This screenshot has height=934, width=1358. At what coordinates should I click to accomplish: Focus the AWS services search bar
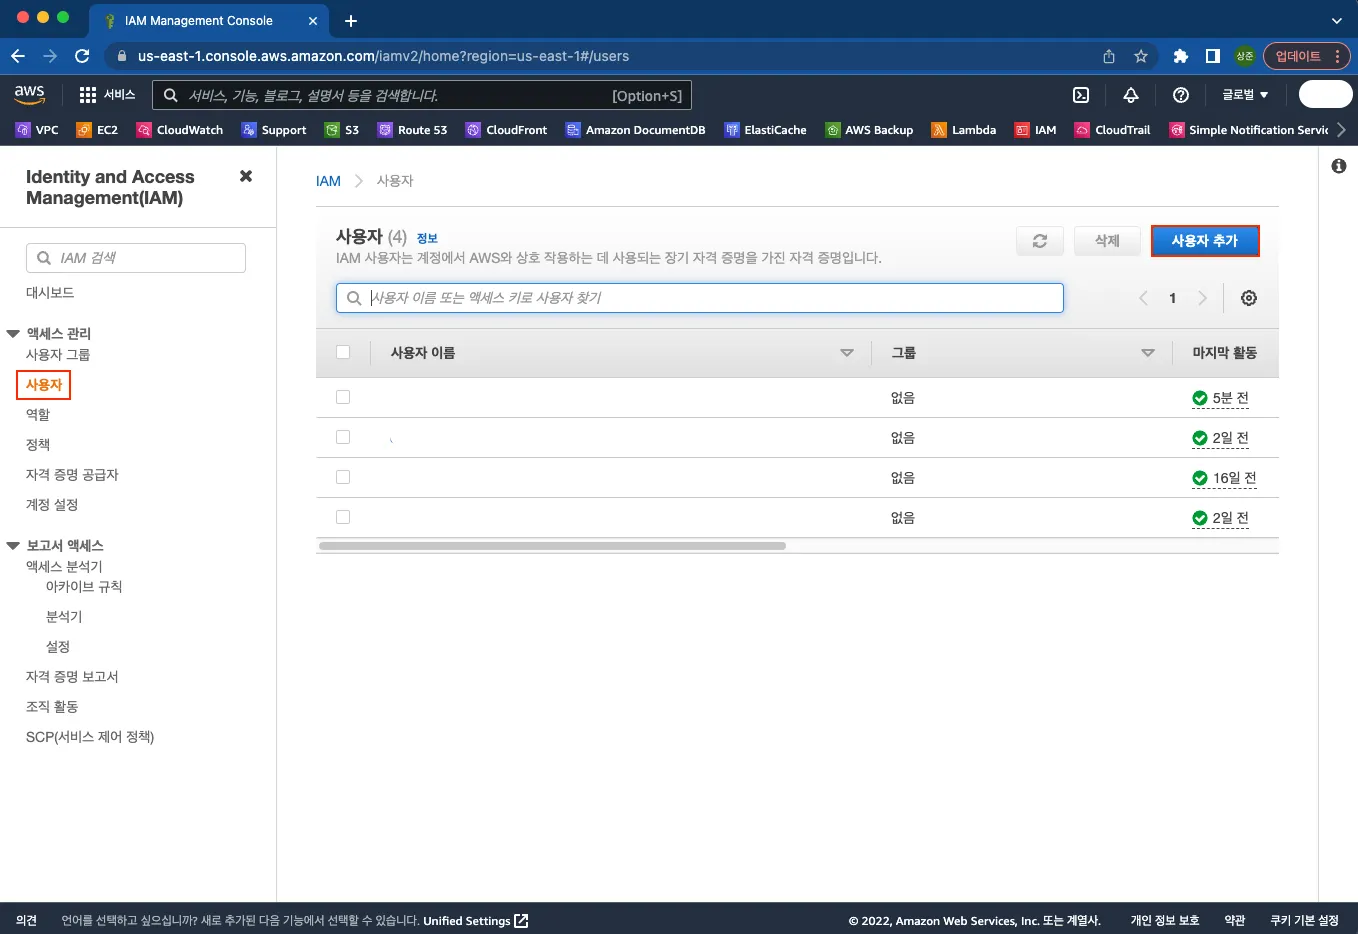pyautogui.click(x=422, y=95)
